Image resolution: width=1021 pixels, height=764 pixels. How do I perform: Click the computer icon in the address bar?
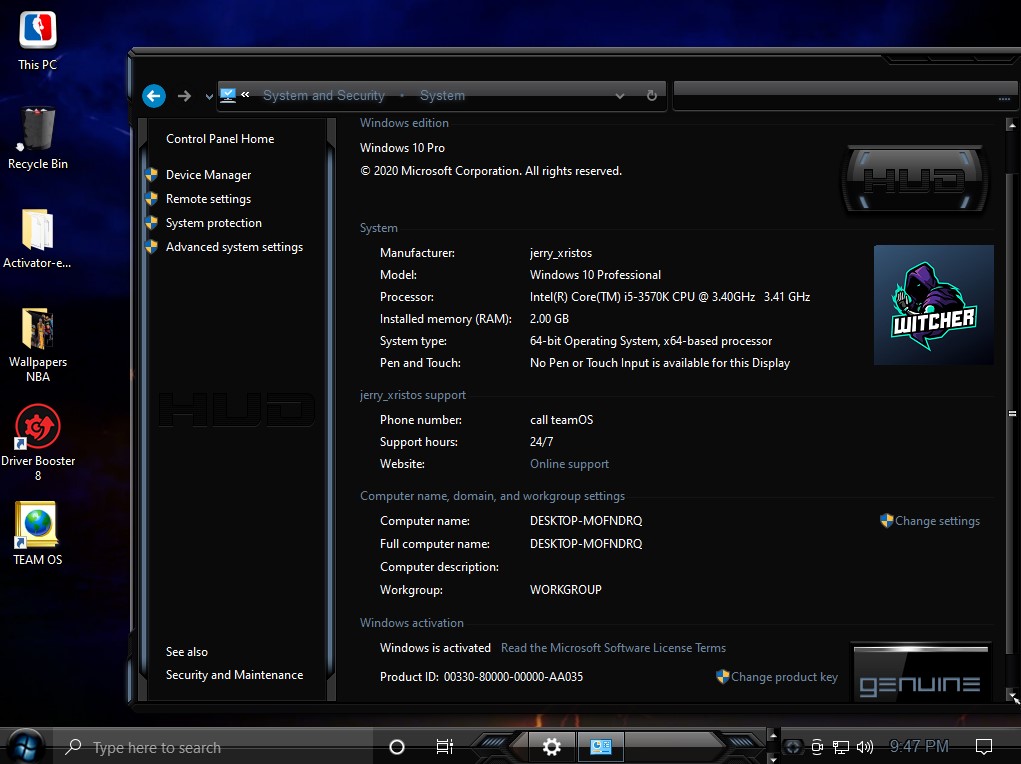[x=228, y=95]
